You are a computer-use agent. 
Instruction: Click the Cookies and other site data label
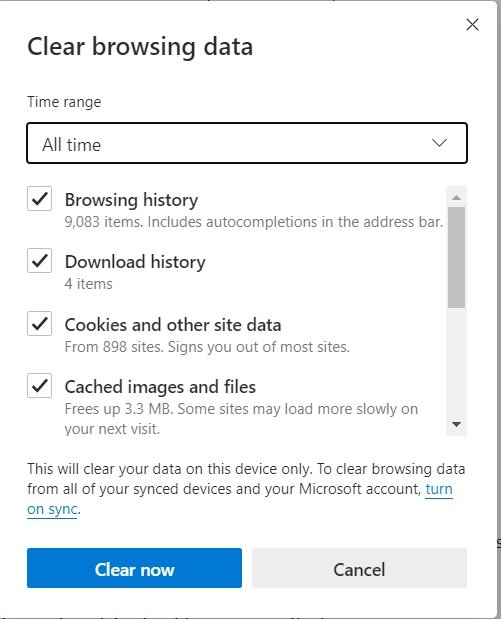[x=173, y=325]
